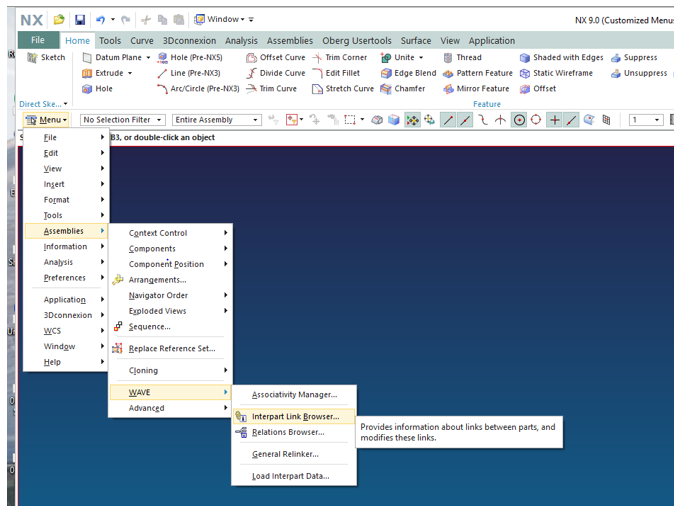Click Replace Reference Set entry

pos(171,348)
